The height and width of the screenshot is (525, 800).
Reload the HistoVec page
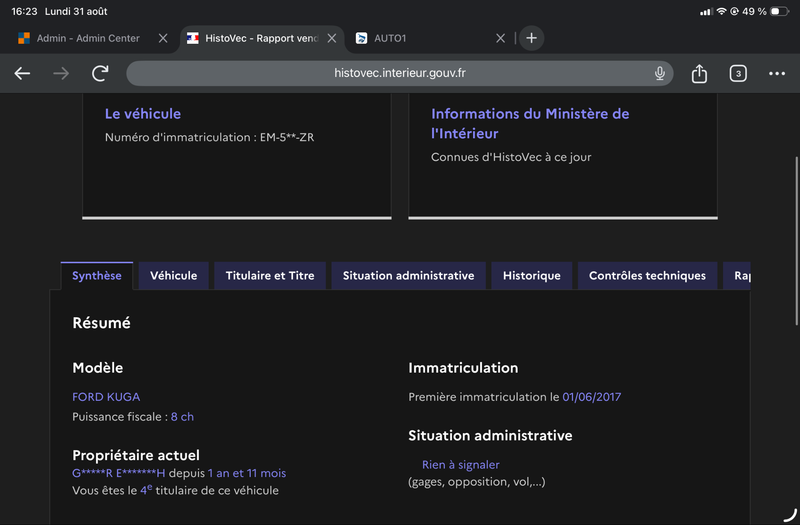pyautogui.click(x=100, y=73)
